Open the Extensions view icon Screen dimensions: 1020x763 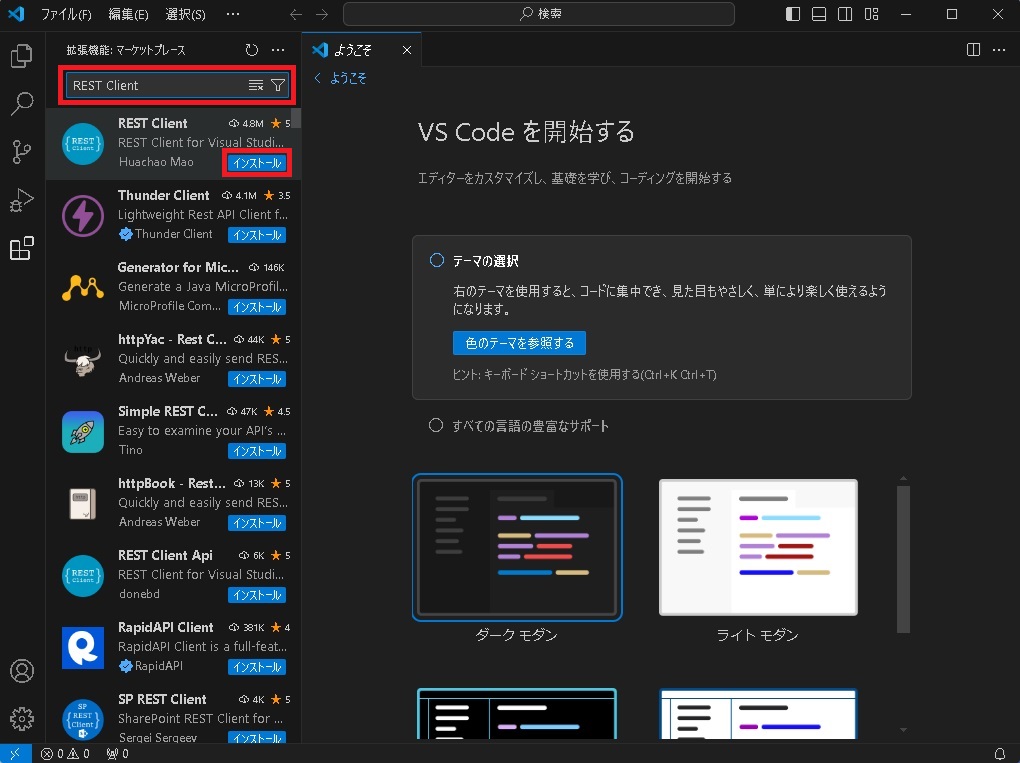click(x=21, y=248)
